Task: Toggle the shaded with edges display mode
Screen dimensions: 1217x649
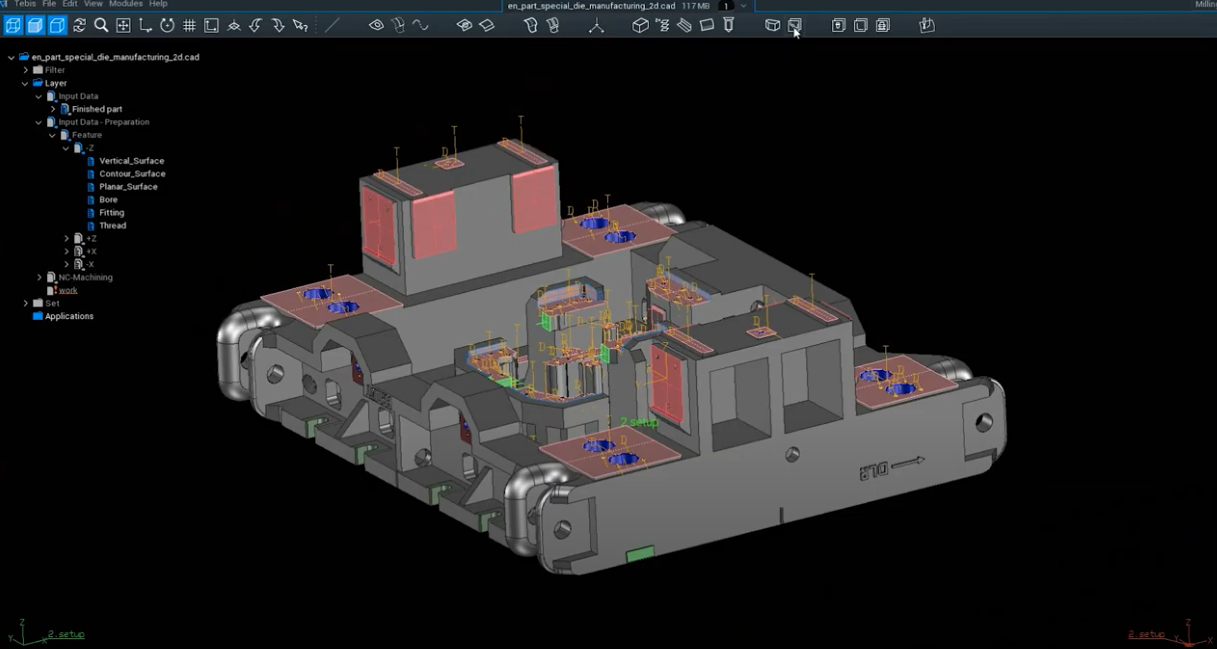Action: 57,25
